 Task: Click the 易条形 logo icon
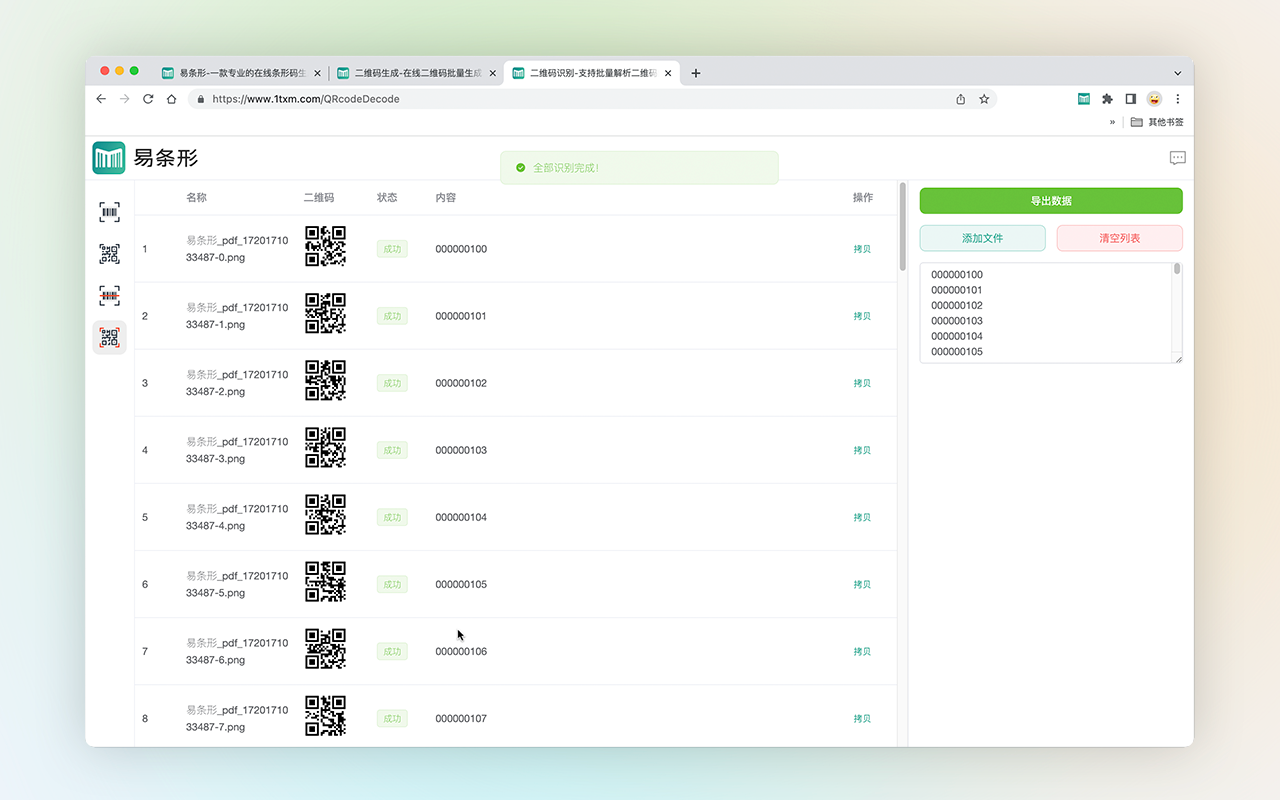[x=109, y=158]
